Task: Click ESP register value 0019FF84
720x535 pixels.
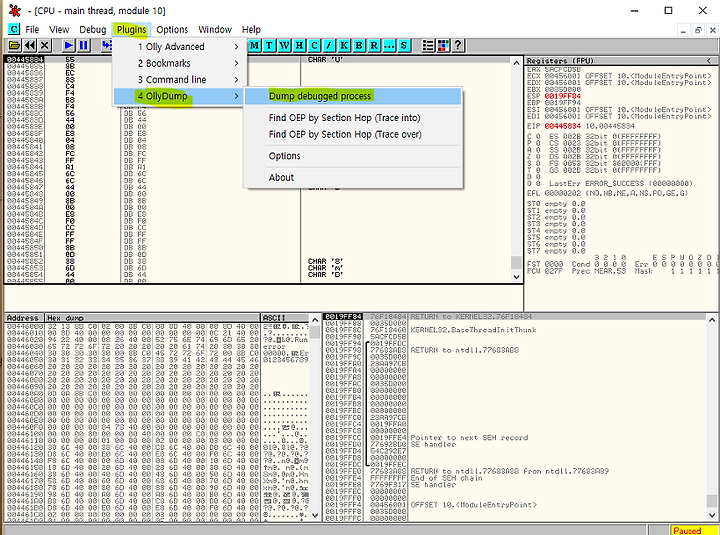Action: pos(562,96)
